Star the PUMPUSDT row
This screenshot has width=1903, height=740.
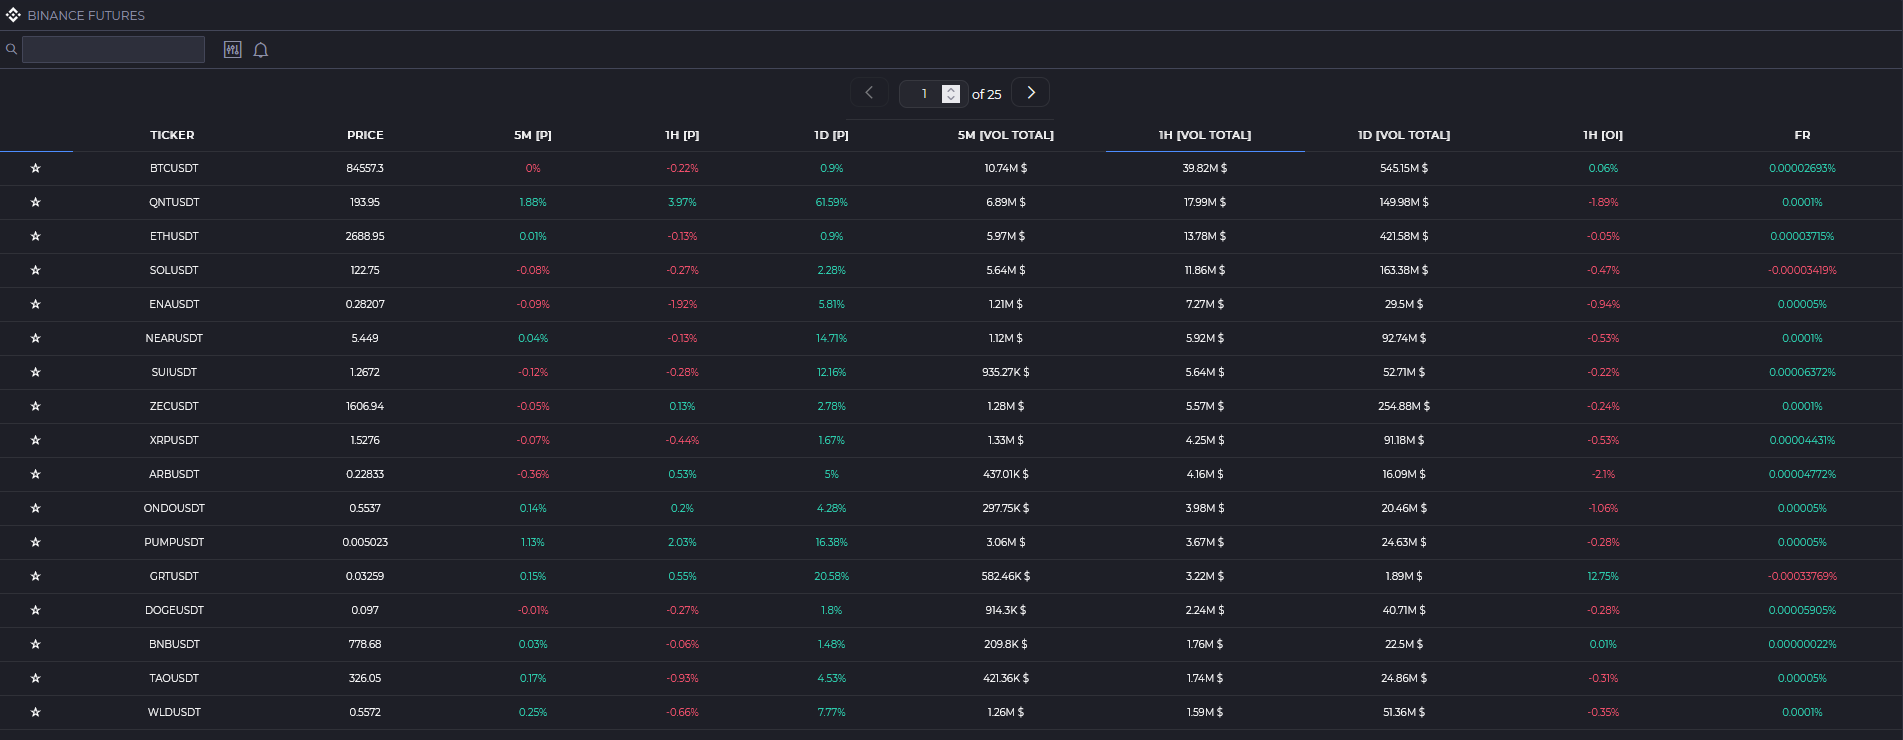click(36, 542)
